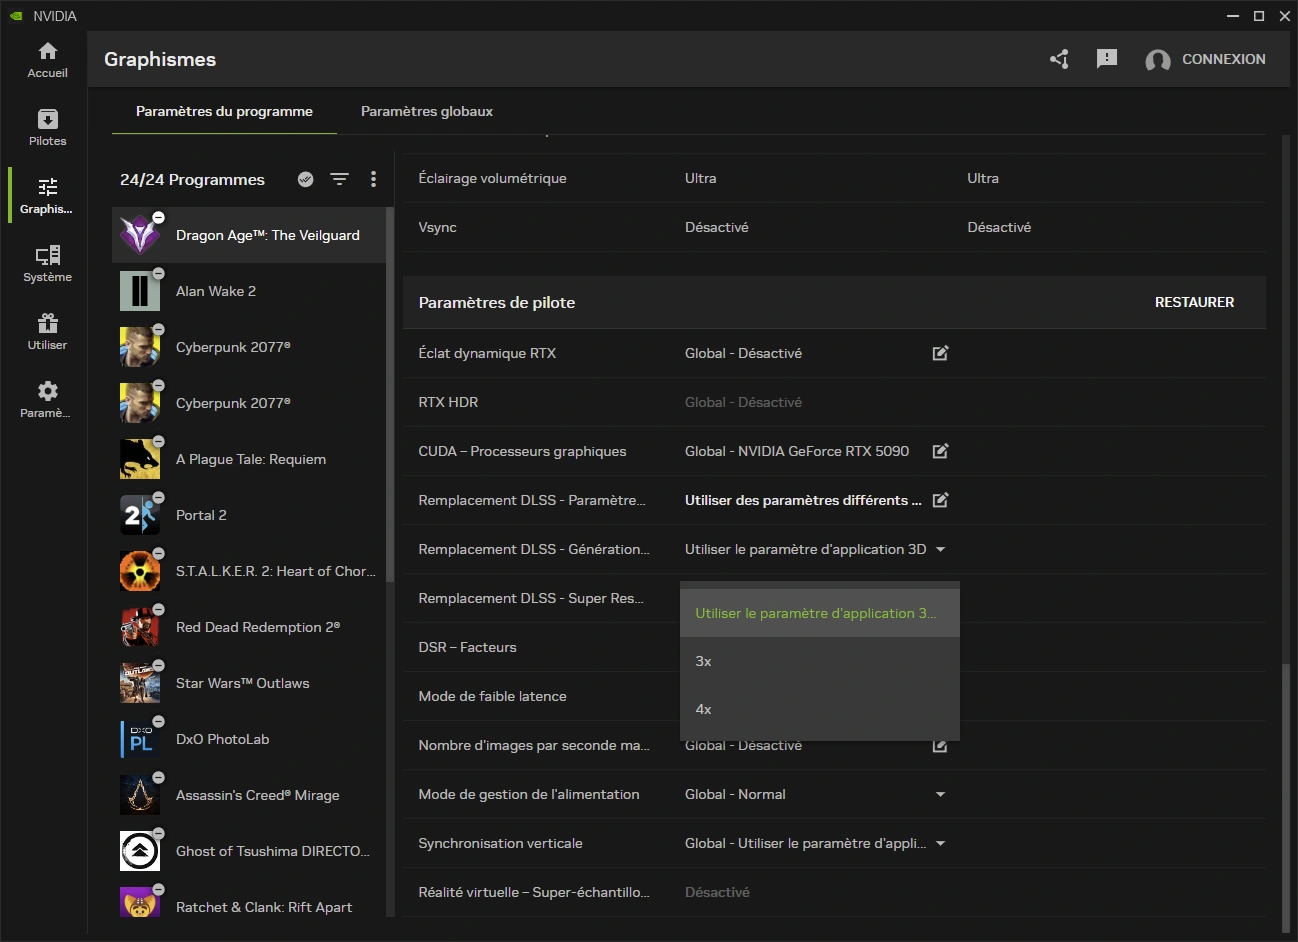Screen dimensions: 1298x942
Task: Select A Plague Tale: Requiem
Action: pos(249,459)
